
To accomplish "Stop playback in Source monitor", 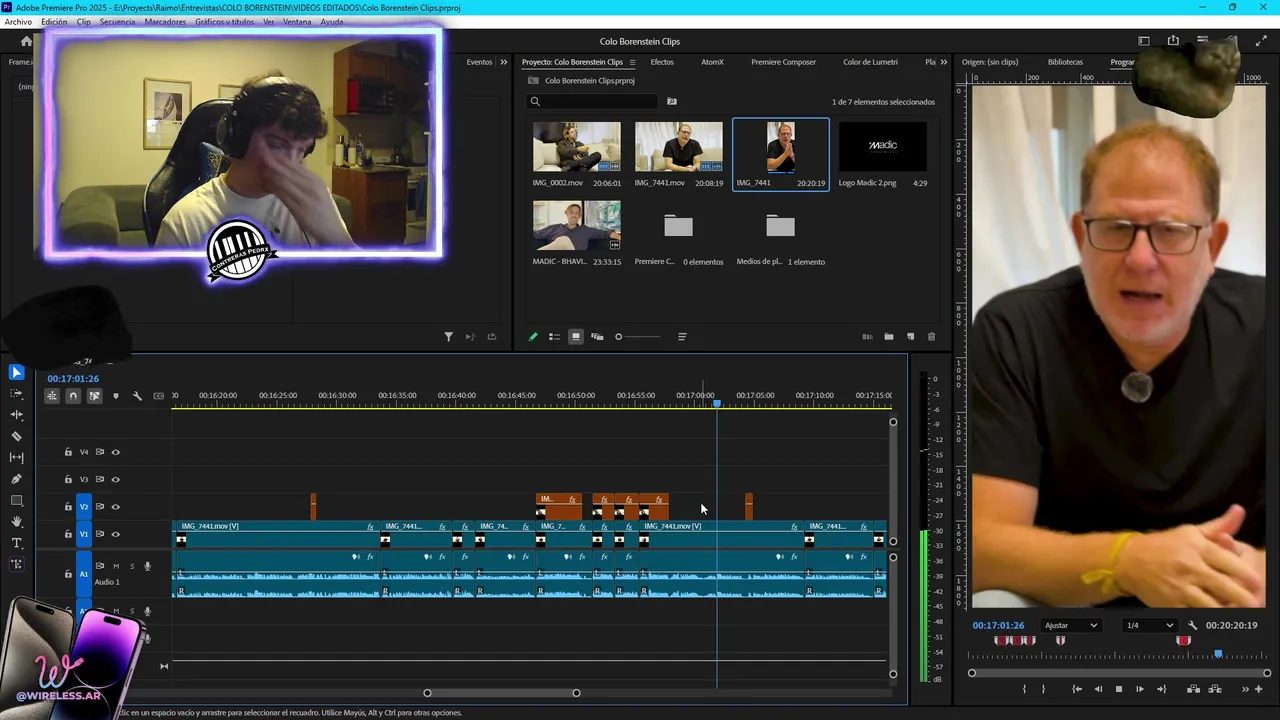I will pos(1119,689).
